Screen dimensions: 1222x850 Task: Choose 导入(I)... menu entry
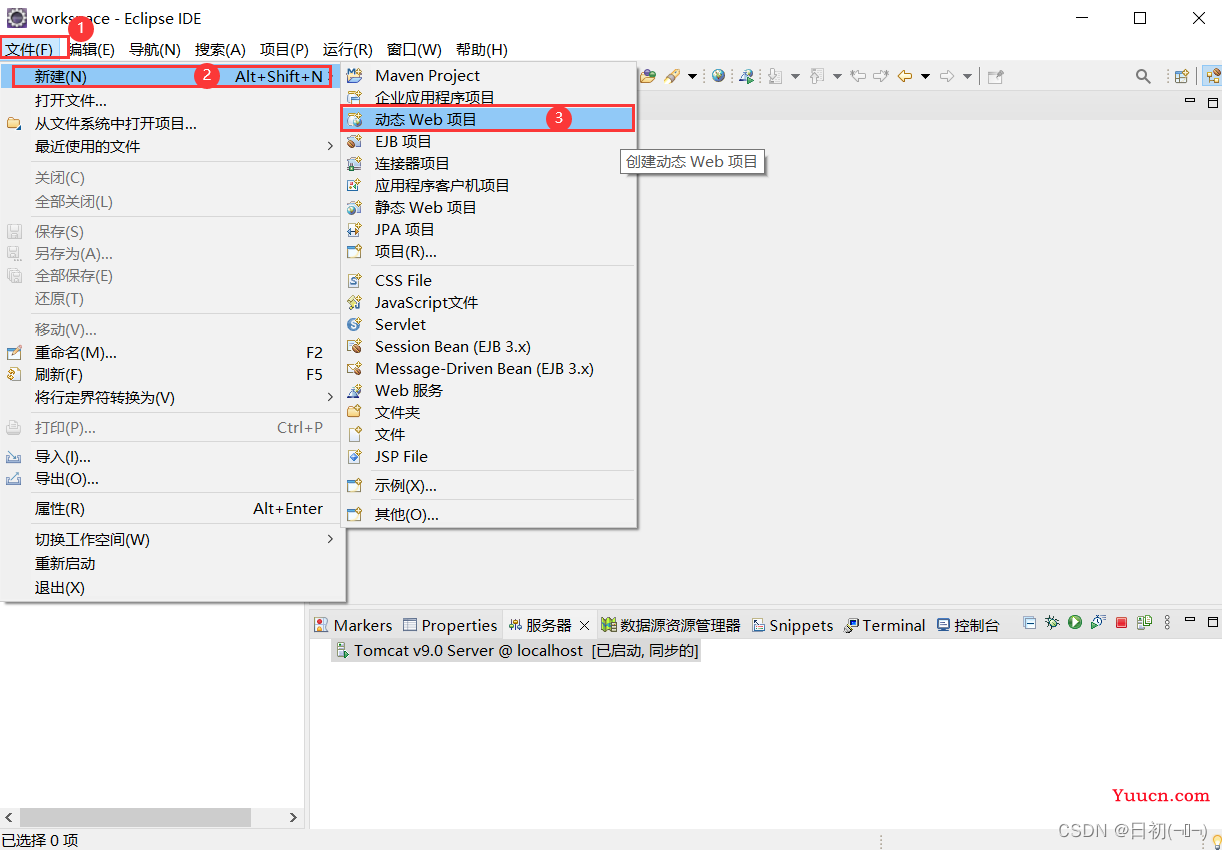[x=172, y=456]
